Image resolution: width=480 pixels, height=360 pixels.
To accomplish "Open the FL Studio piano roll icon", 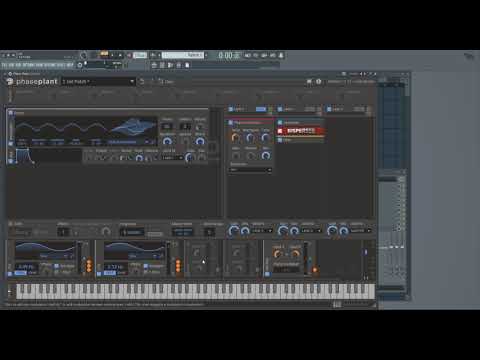I will [x=162, y=65].
